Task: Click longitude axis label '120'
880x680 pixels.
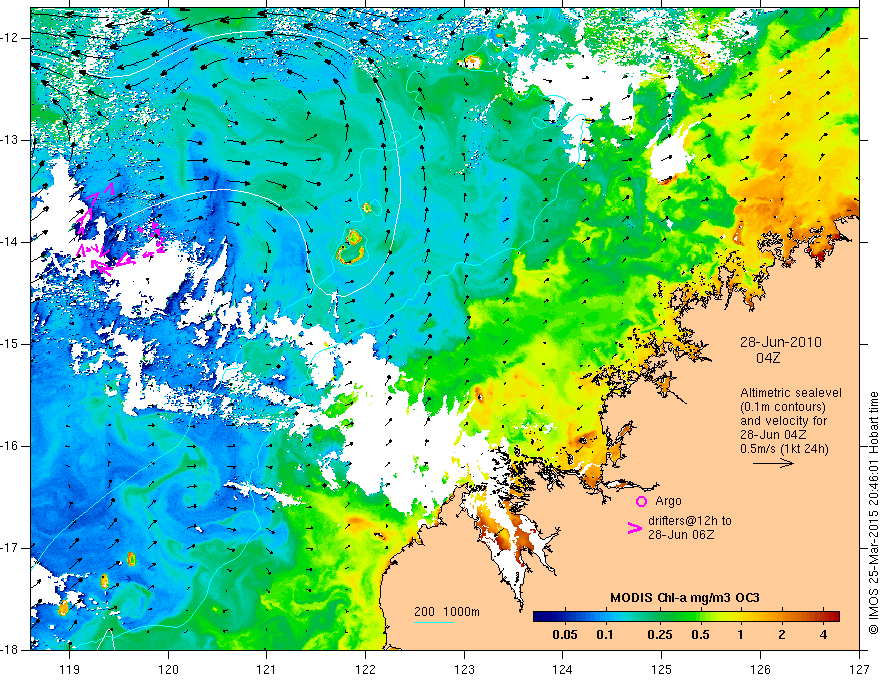Action: point(168,669)
